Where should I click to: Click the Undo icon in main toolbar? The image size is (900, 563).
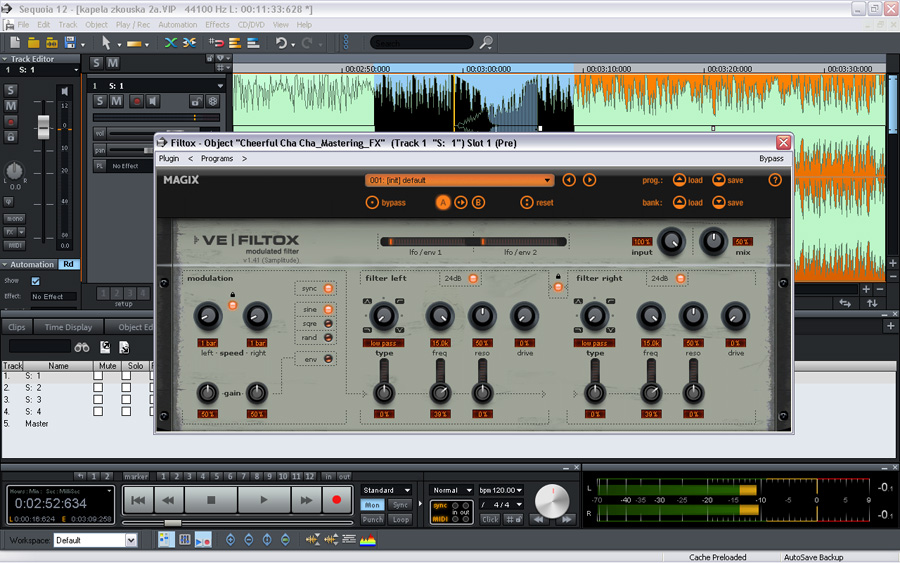282,43
